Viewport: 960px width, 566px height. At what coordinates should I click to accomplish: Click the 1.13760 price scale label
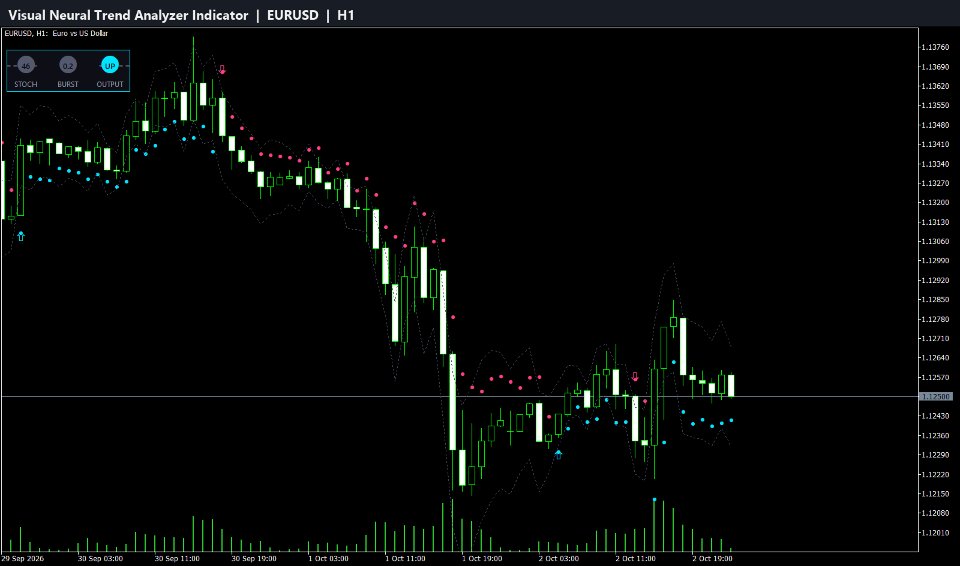pyautogui.click(x=936, y=47)
